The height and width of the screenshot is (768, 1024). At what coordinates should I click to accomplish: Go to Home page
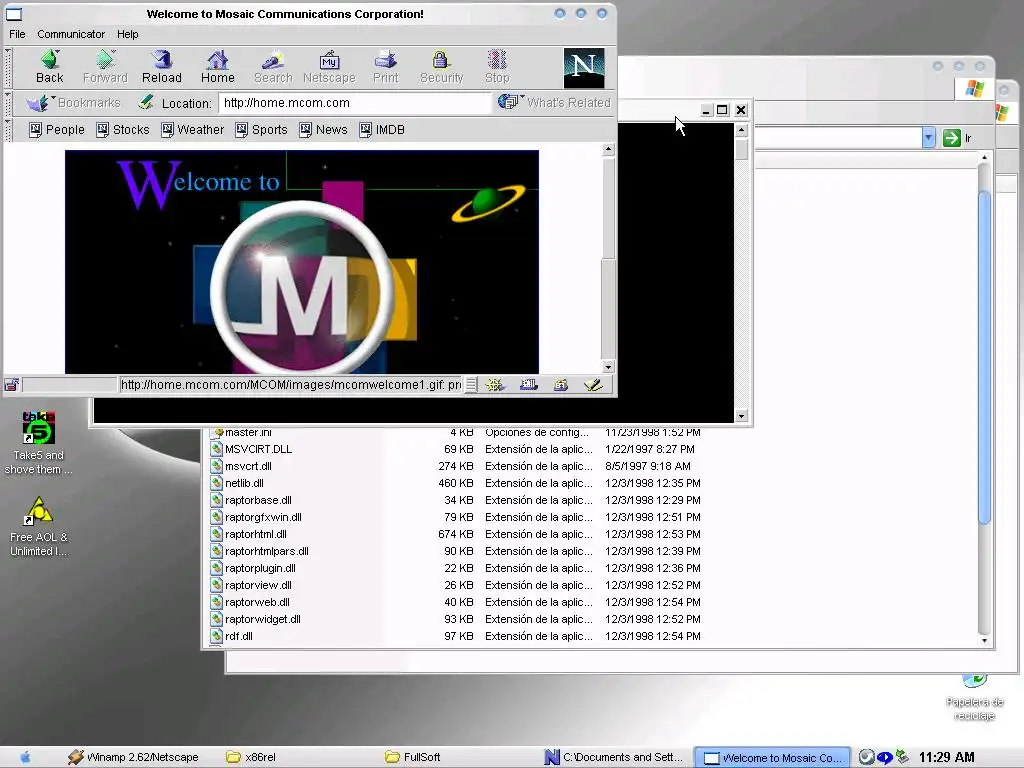[217, 67]
